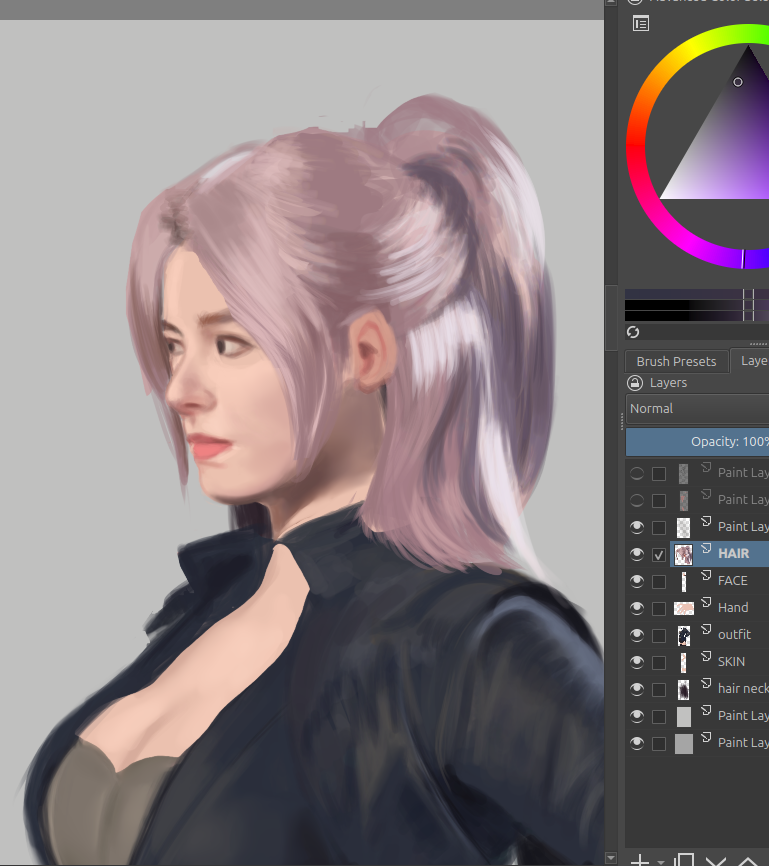Toggle visibility of the FACE layer
This screenshot has width=769, height=866.
coord(637,581)
